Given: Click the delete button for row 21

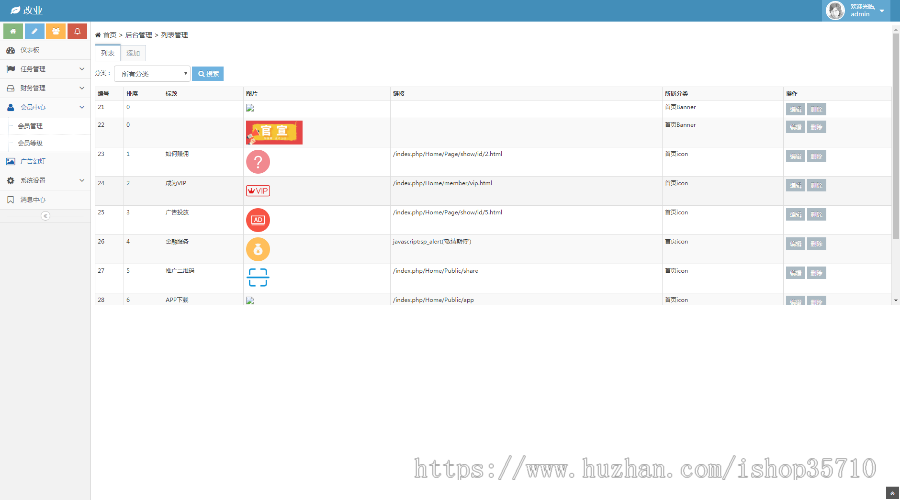Looking at the screenshot, I should coord(816,109).
